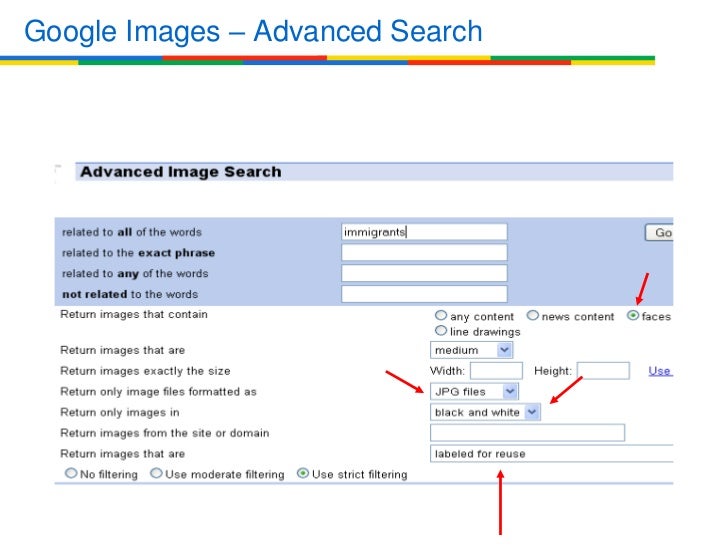Choose 'Use strict filtering' option
Image resolution: width=728 pixels, height=546 pixels.
tap(303, 474)
